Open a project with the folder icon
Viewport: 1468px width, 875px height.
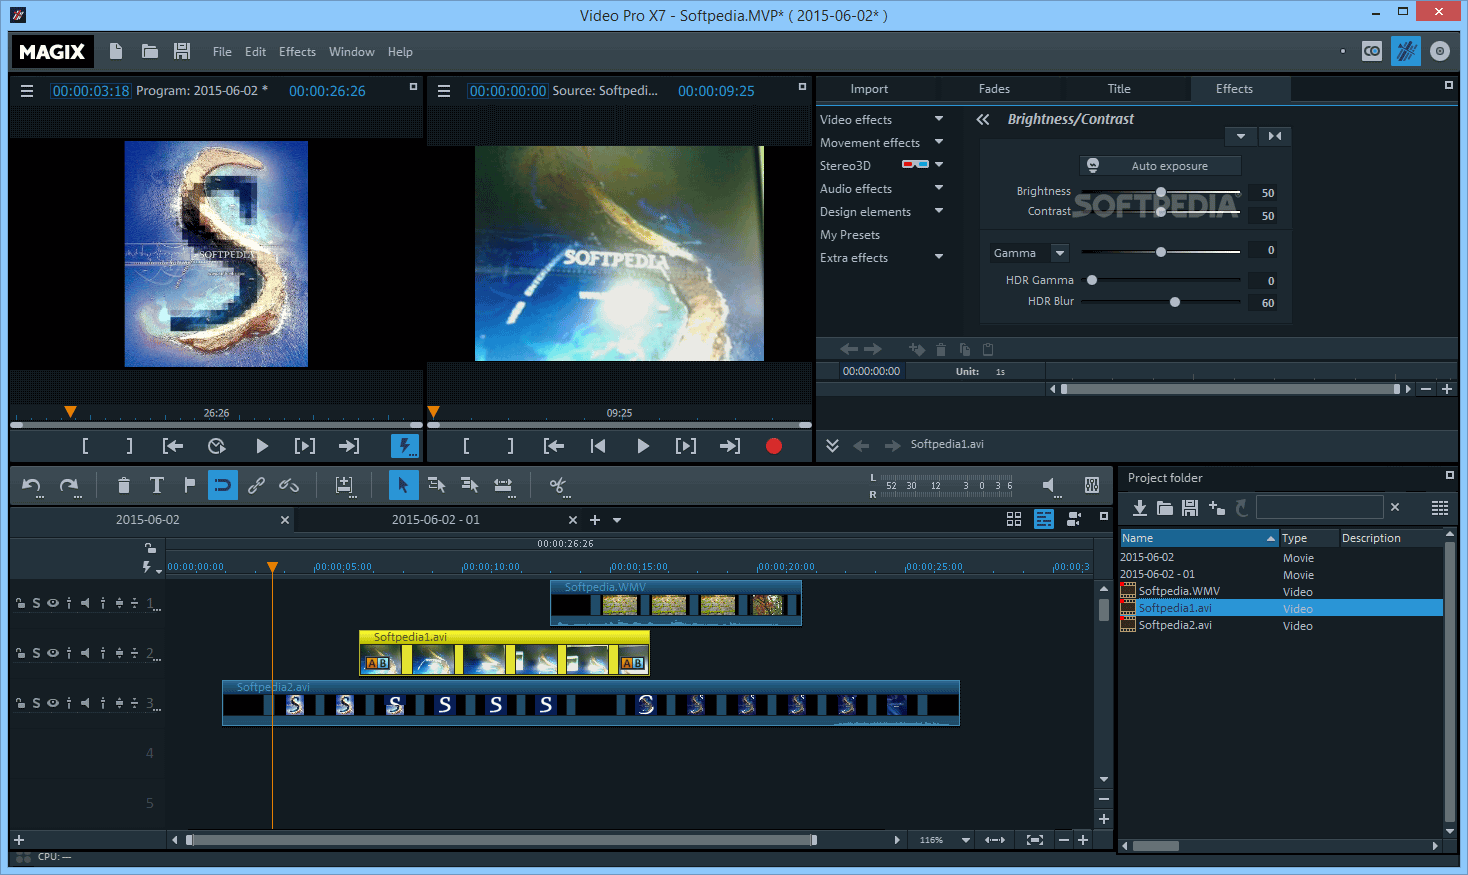coord(150,51)
